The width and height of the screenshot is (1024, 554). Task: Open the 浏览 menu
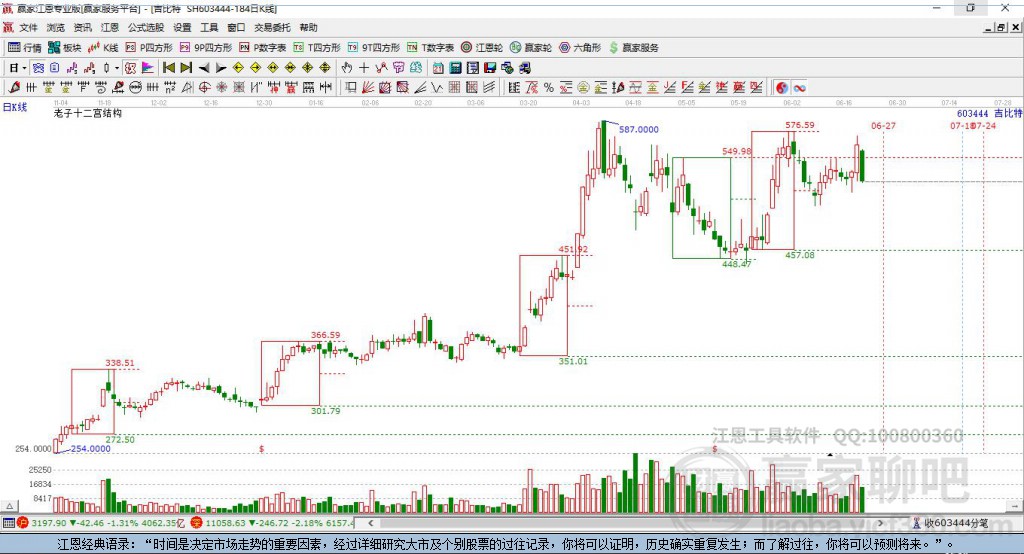56,27
